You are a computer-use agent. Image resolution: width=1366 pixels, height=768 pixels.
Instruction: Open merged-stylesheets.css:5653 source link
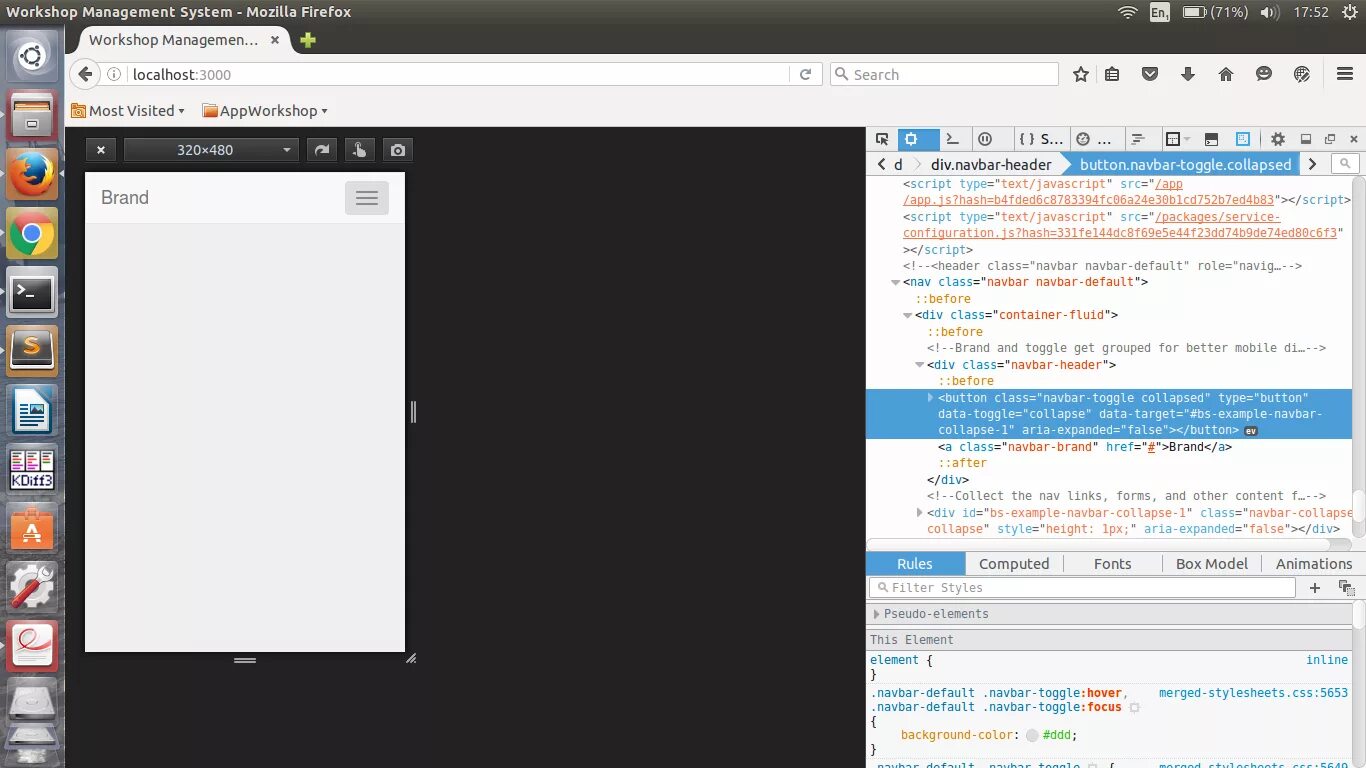[1253, 693]
